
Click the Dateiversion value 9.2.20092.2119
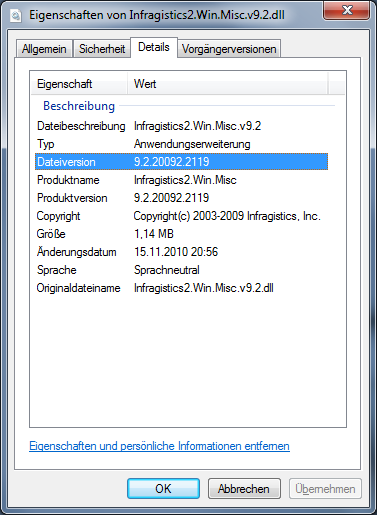coord(171,162)
